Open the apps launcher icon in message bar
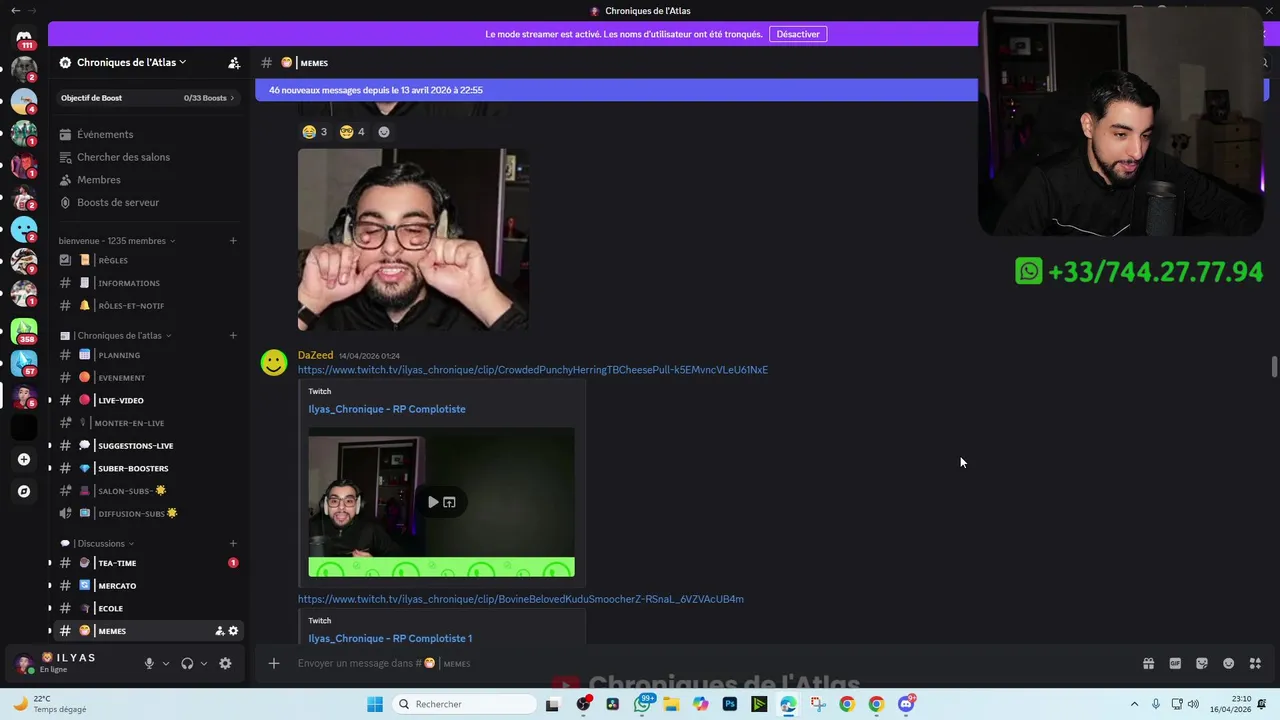The height and width of the screenshot is (720, 1280). click(1255, 663)
